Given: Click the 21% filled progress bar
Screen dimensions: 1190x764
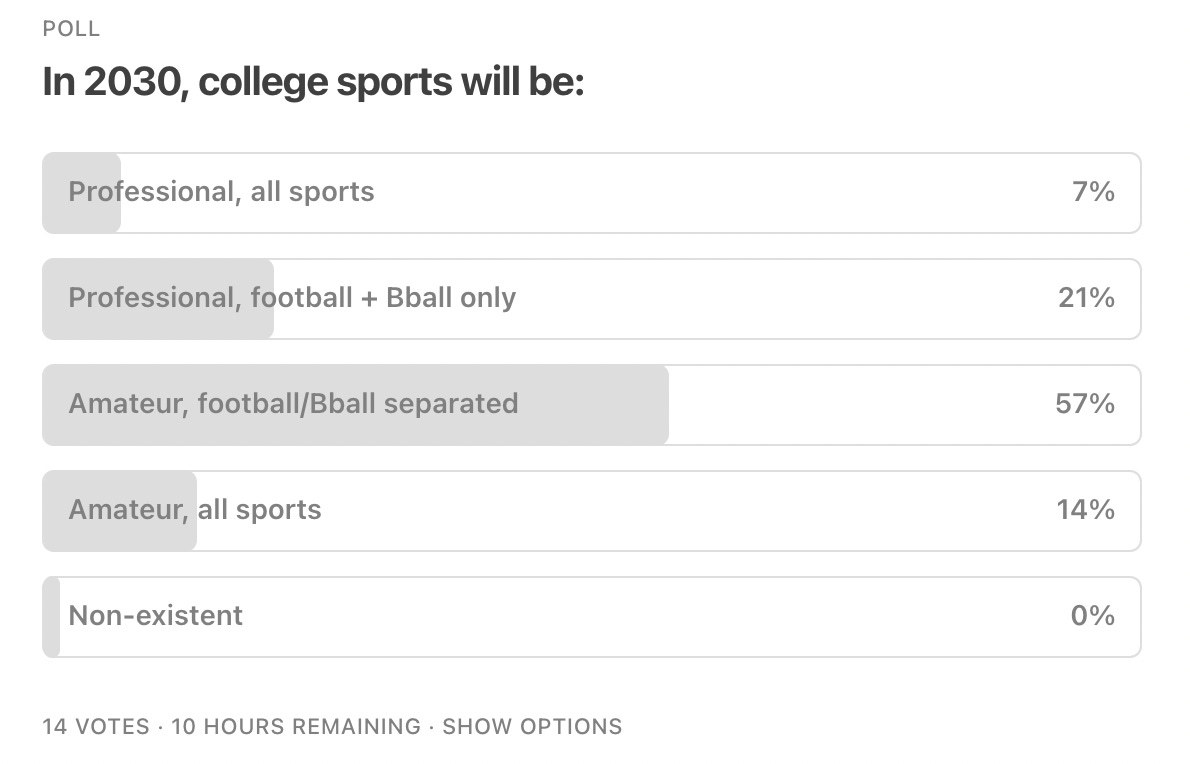Looking at the screenshot, I should click(x=158, y=299).
